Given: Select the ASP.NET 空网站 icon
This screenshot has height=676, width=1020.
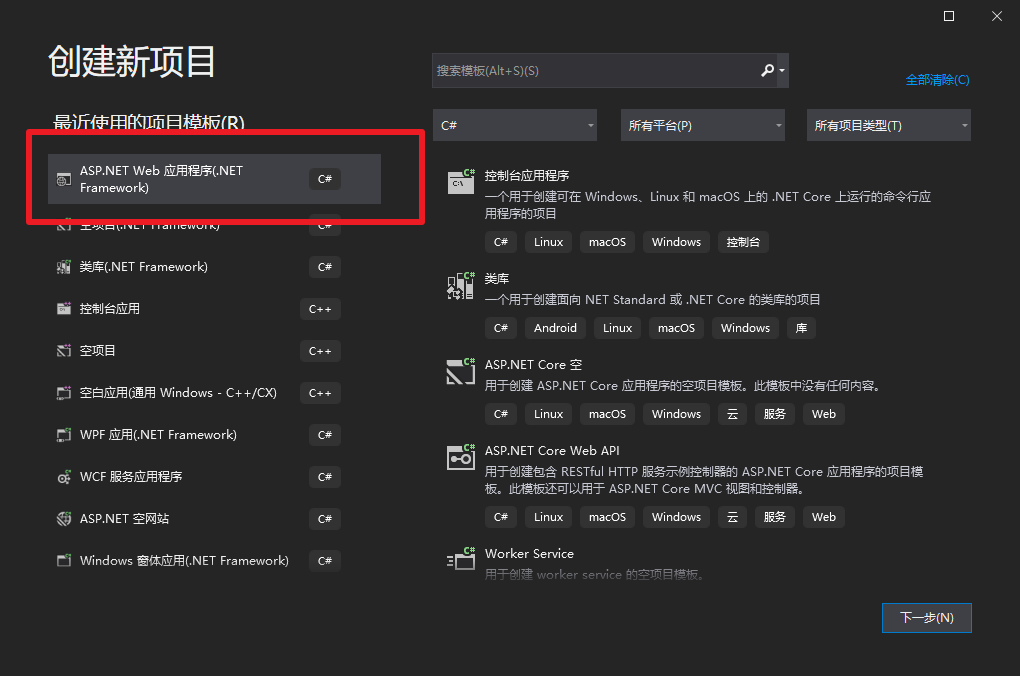Looking at the screenshot, I should [x=62, y=518].
